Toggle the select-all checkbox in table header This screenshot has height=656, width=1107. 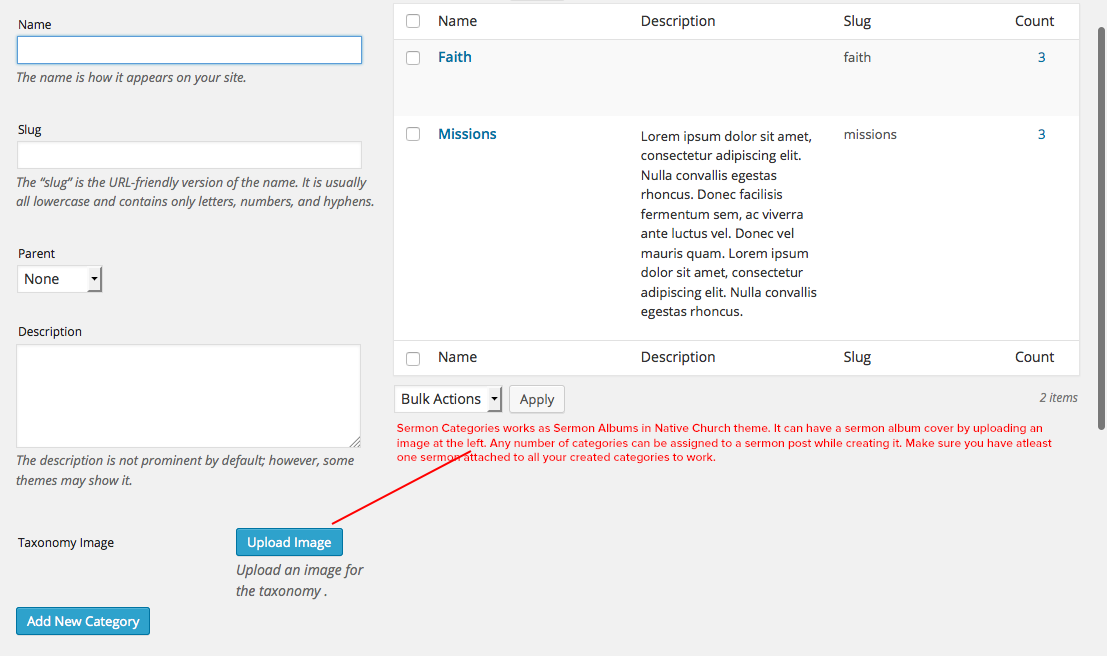pos(413,21)
